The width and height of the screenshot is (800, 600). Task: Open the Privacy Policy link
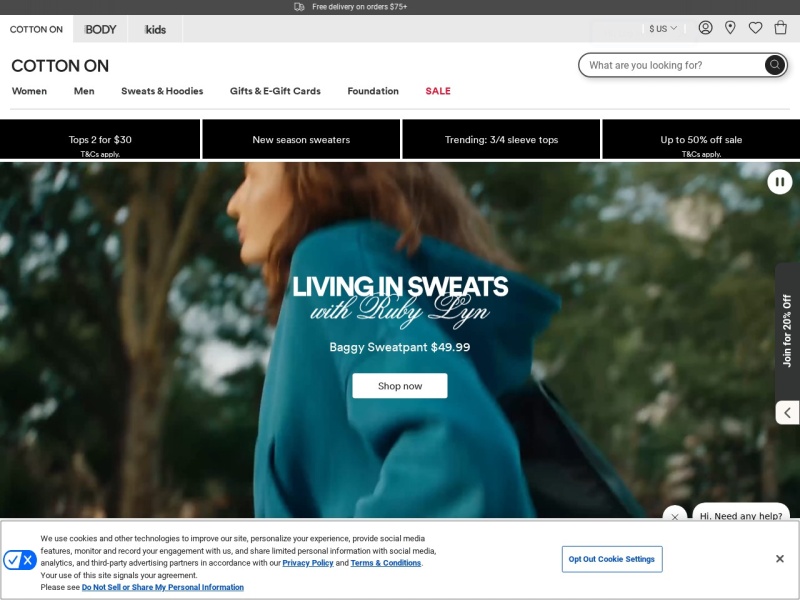pyautogui.click(x=308, y=563)
